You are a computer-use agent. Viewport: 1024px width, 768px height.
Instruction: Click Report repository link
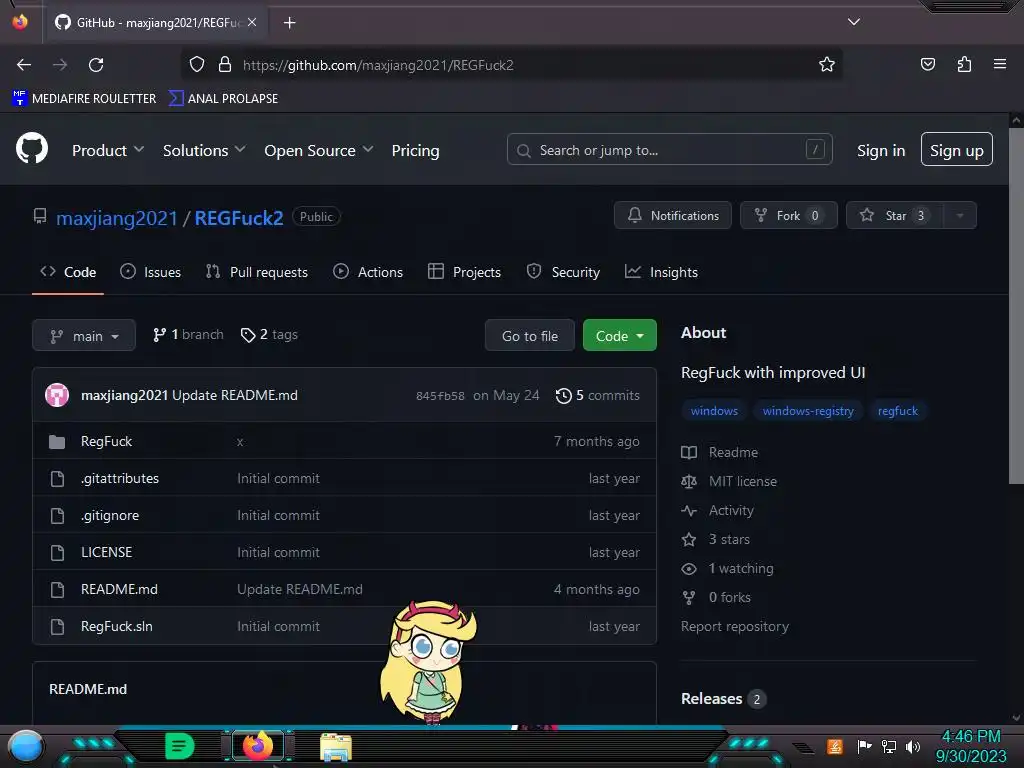point(735,626)
